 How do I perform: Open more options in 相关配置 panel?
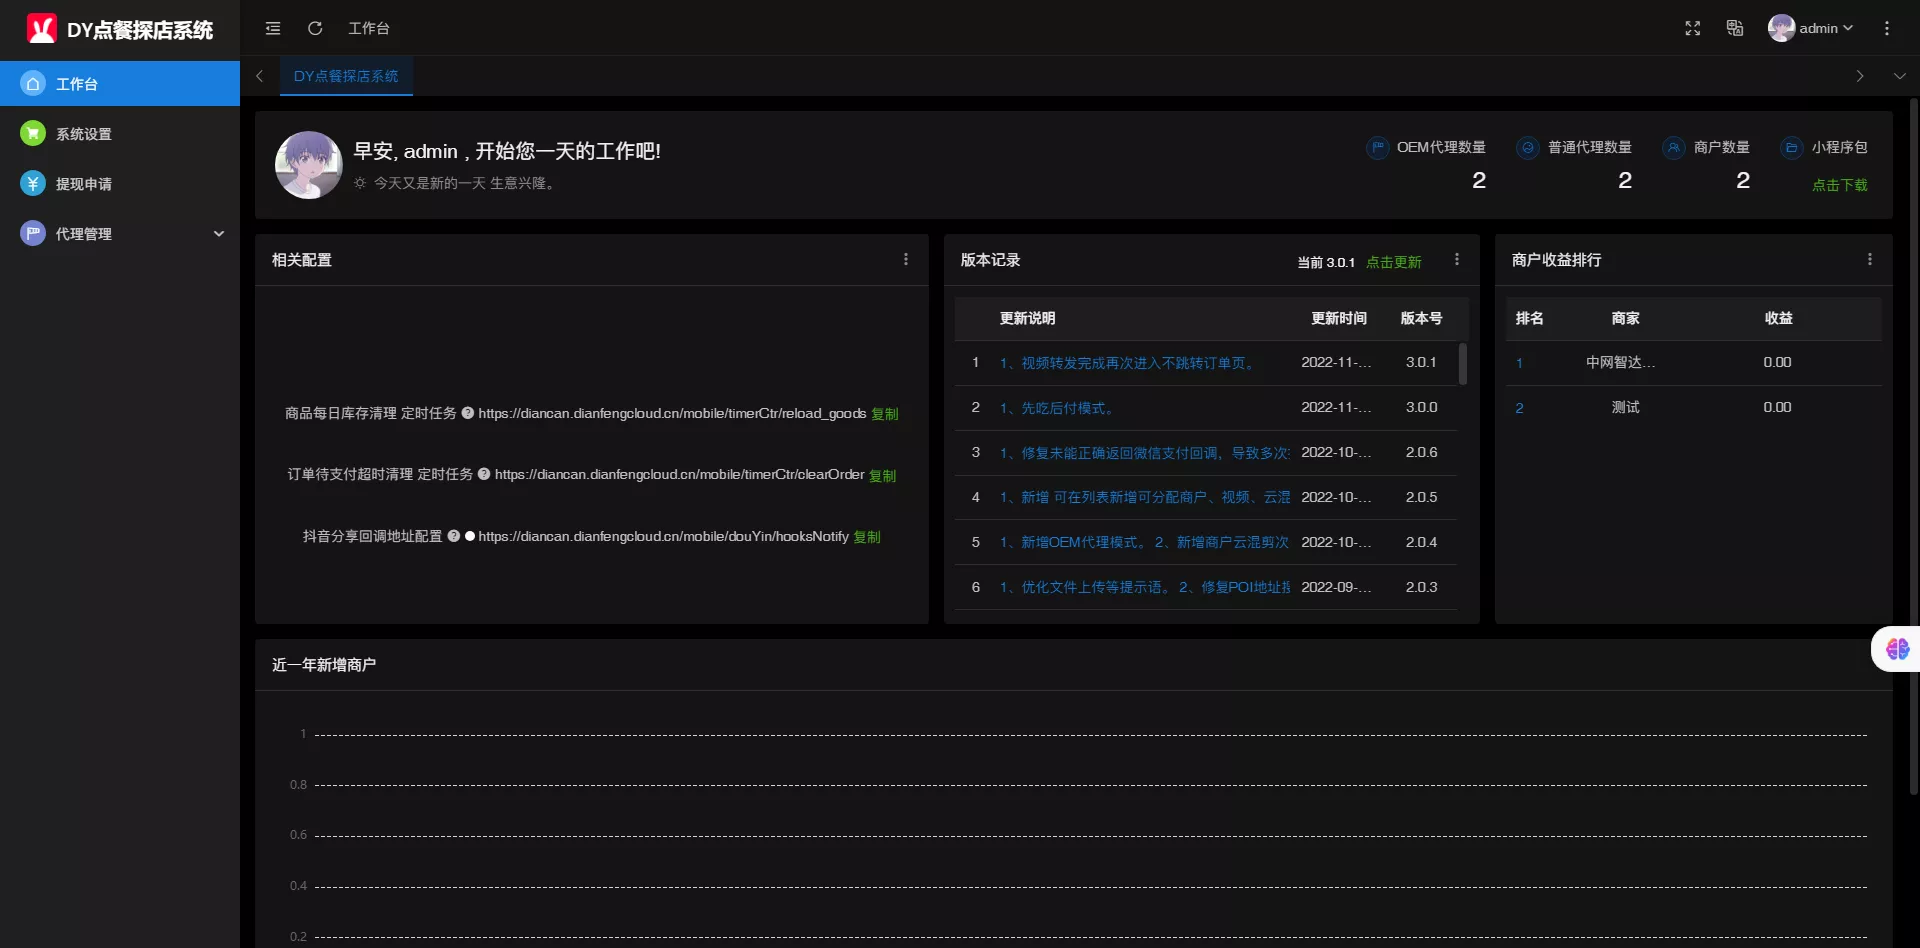906,259
